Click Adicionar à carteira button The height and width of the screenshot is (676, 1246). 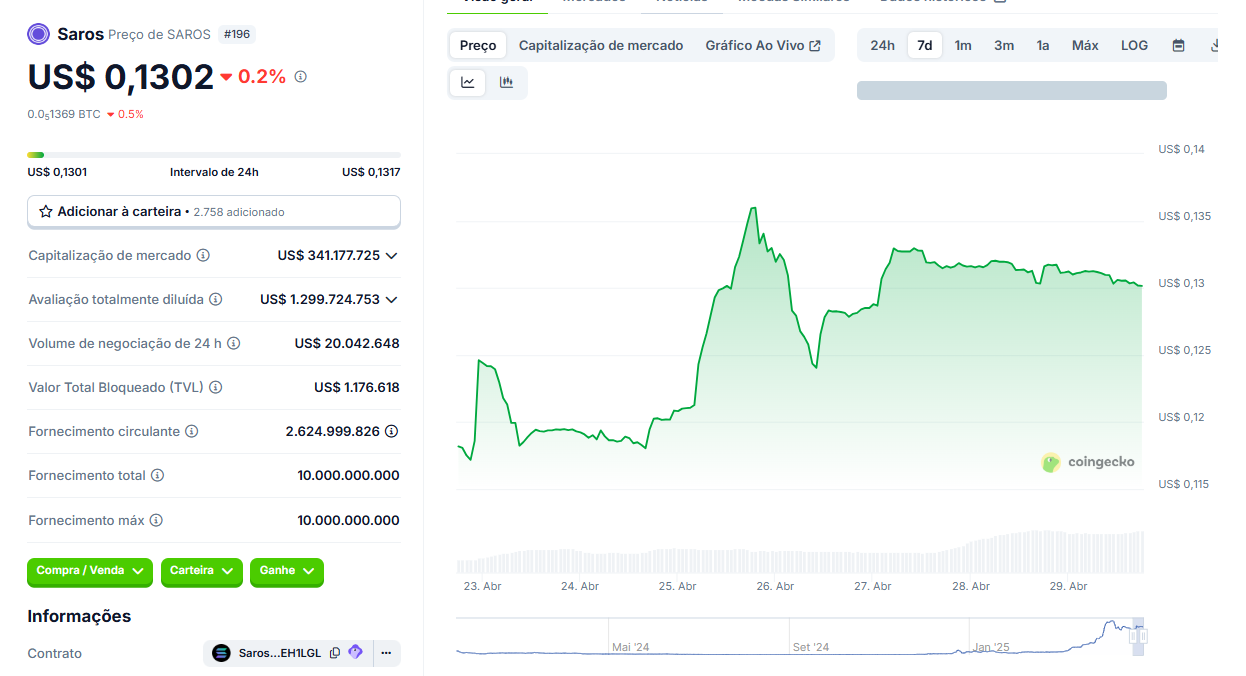(x=214, y=212)
